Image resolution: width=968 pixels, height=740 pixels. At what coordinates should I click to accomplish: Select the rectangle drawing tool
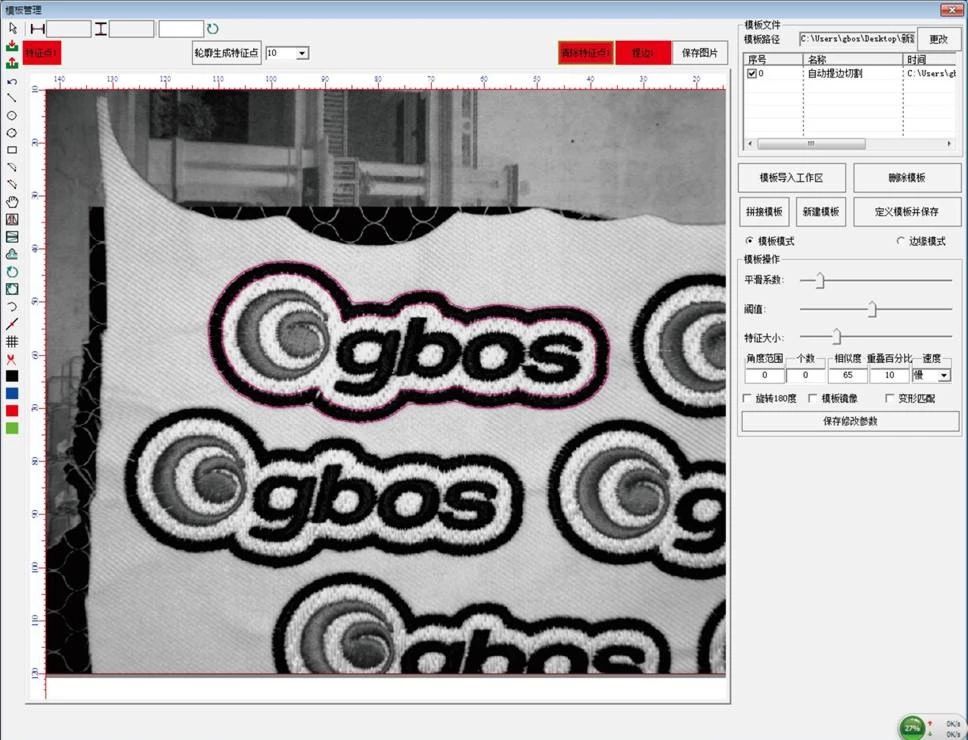[12, 150]
